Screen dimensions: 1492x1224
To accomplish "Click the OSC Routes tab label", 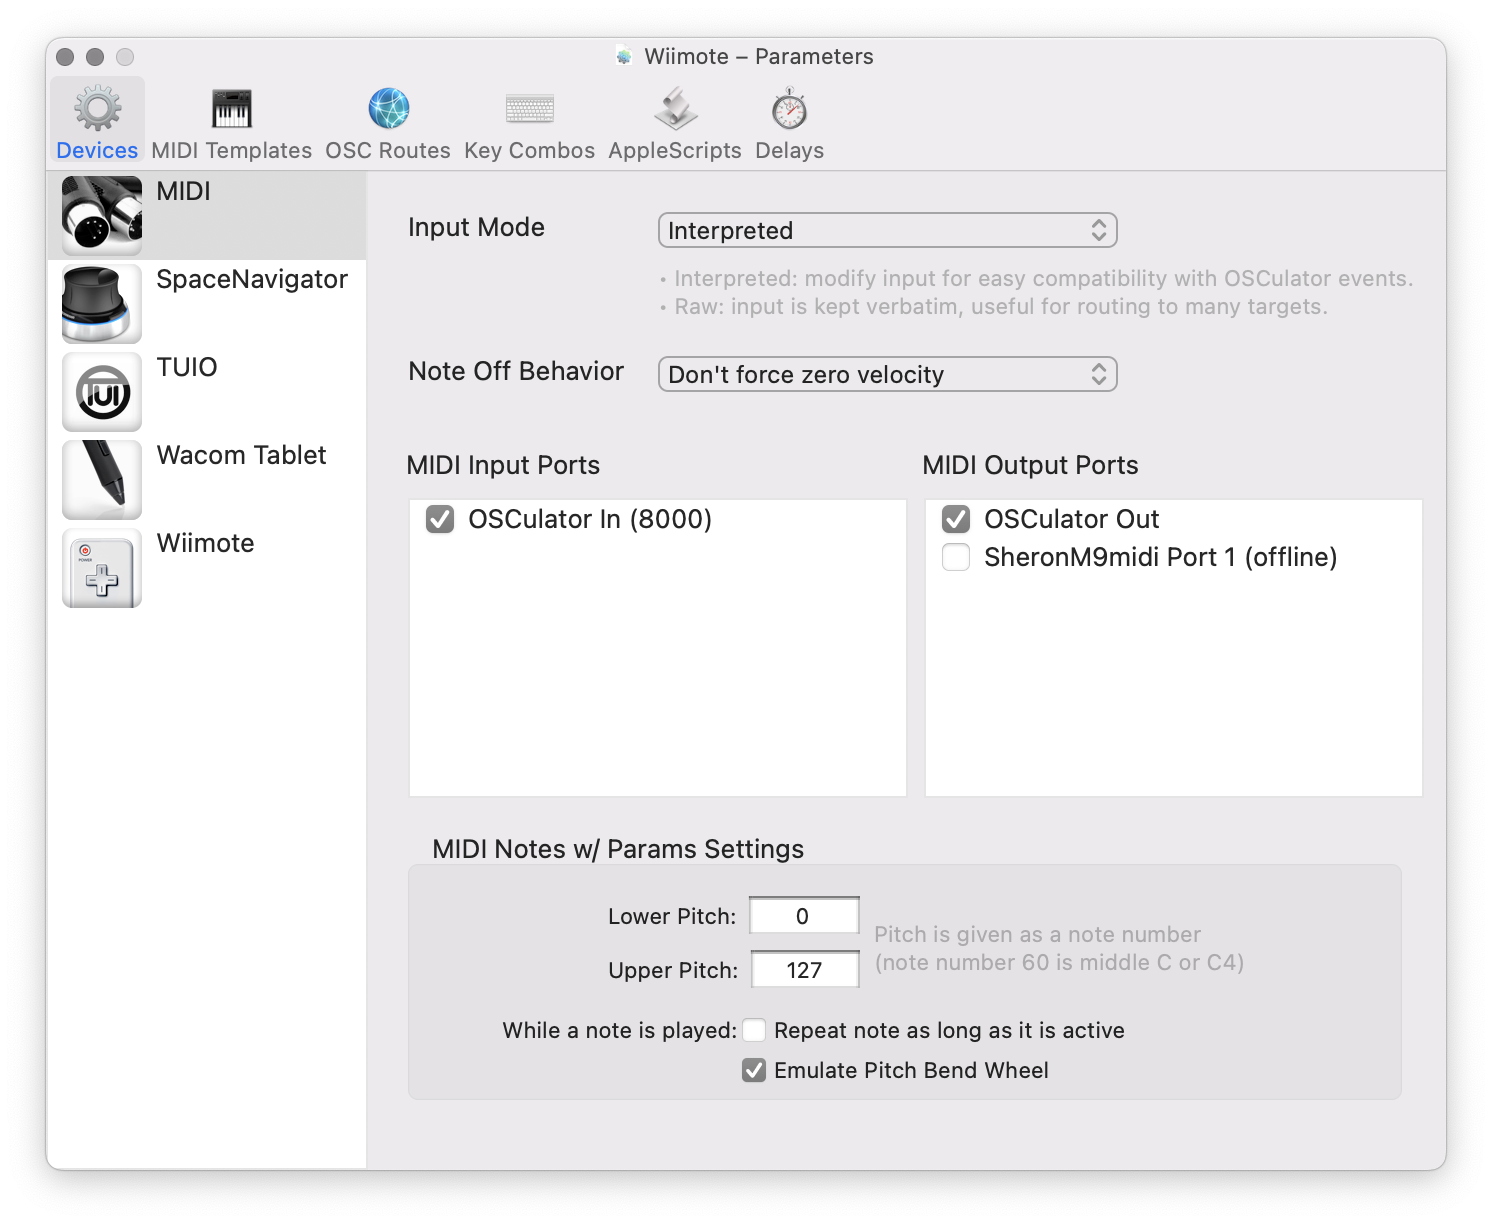I will 388,150.
